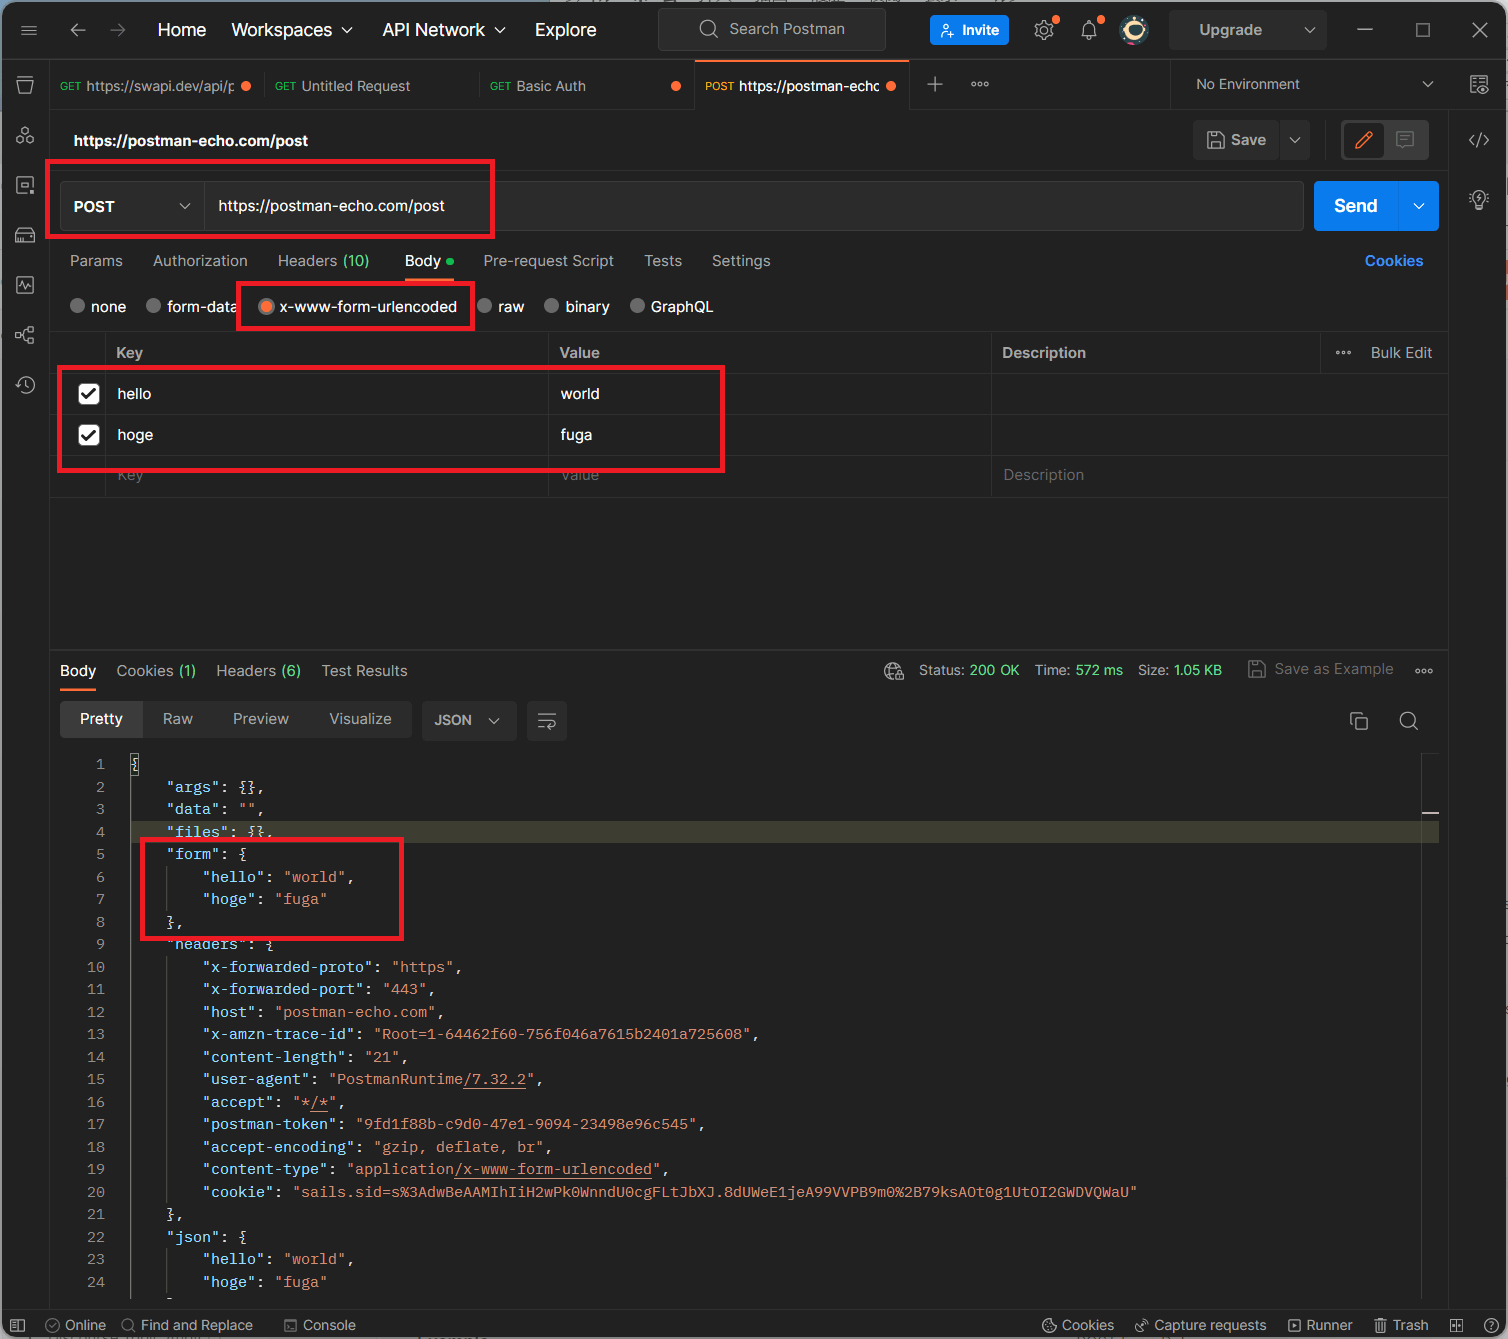
Task: Open Monitors in the left sidebar
Action: pyautogui.click(x=25, y=285)
